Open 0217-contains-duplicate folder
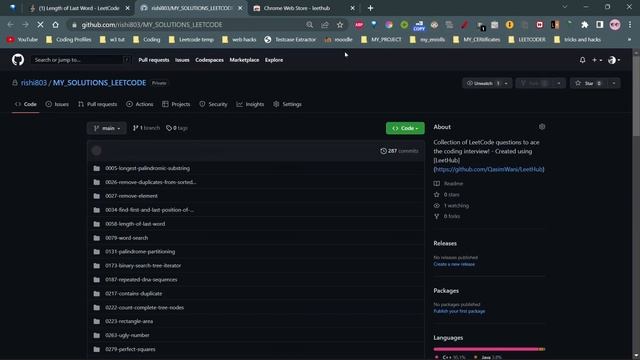This screenshot has height=360, width=640. pyautogui.click(x=133, y=294)
